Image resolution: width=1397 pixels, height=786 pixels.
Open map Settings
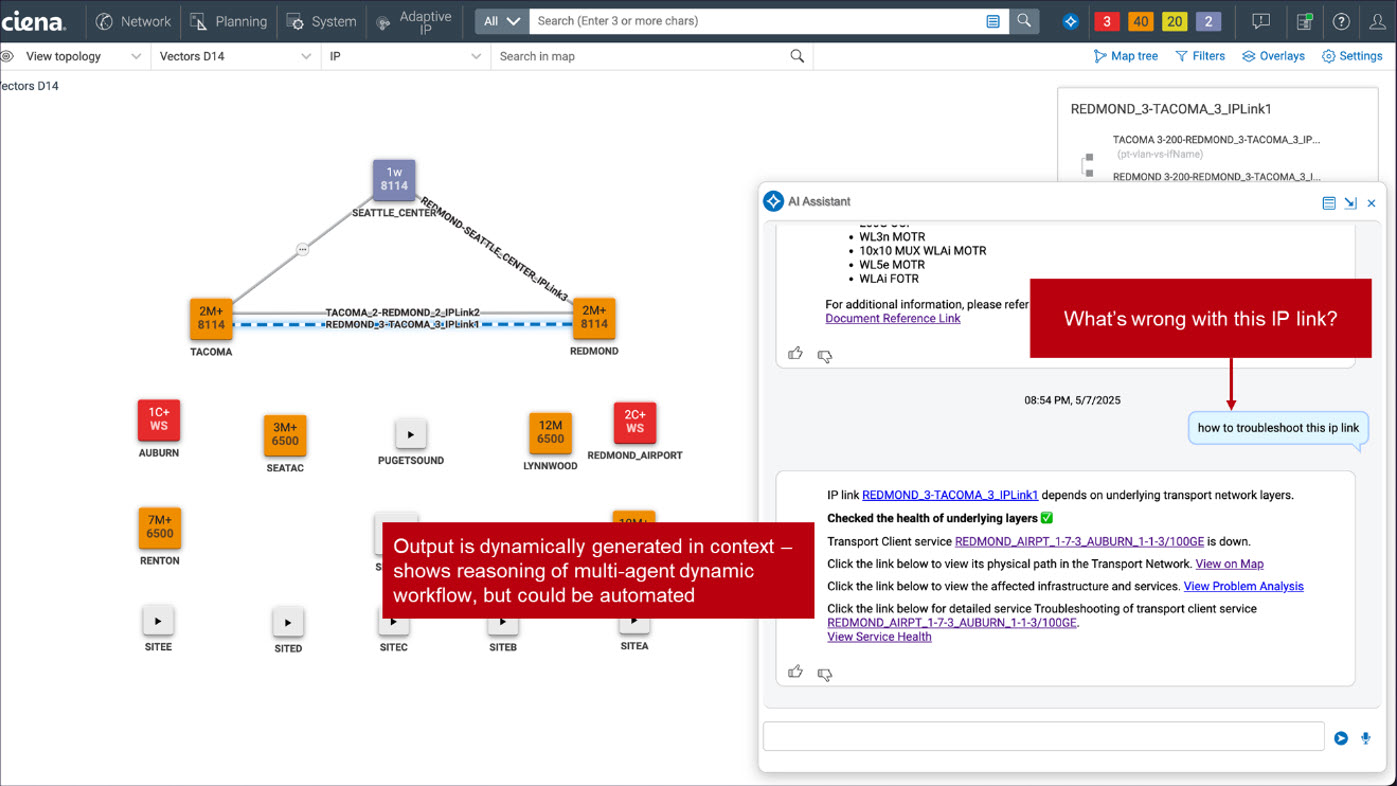coord(1352,56)
